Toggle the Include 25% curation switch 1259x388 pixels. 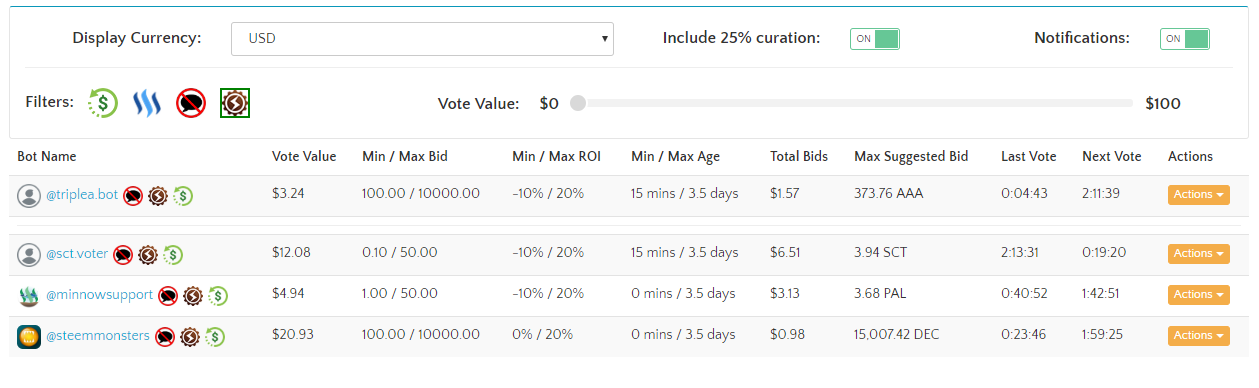coord(875,39)
